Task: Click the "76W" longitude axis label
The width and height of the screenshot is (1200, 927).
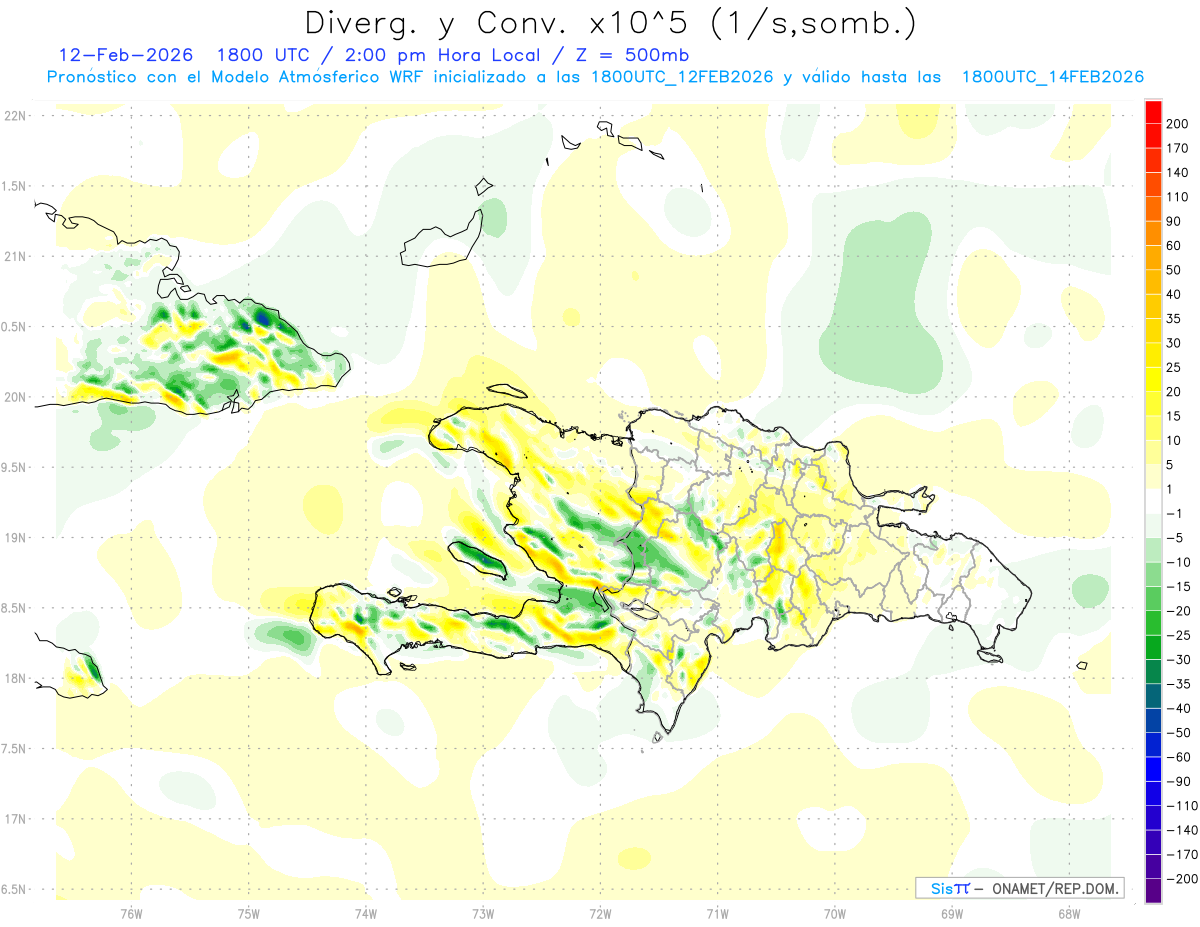Action: point(131,913)
